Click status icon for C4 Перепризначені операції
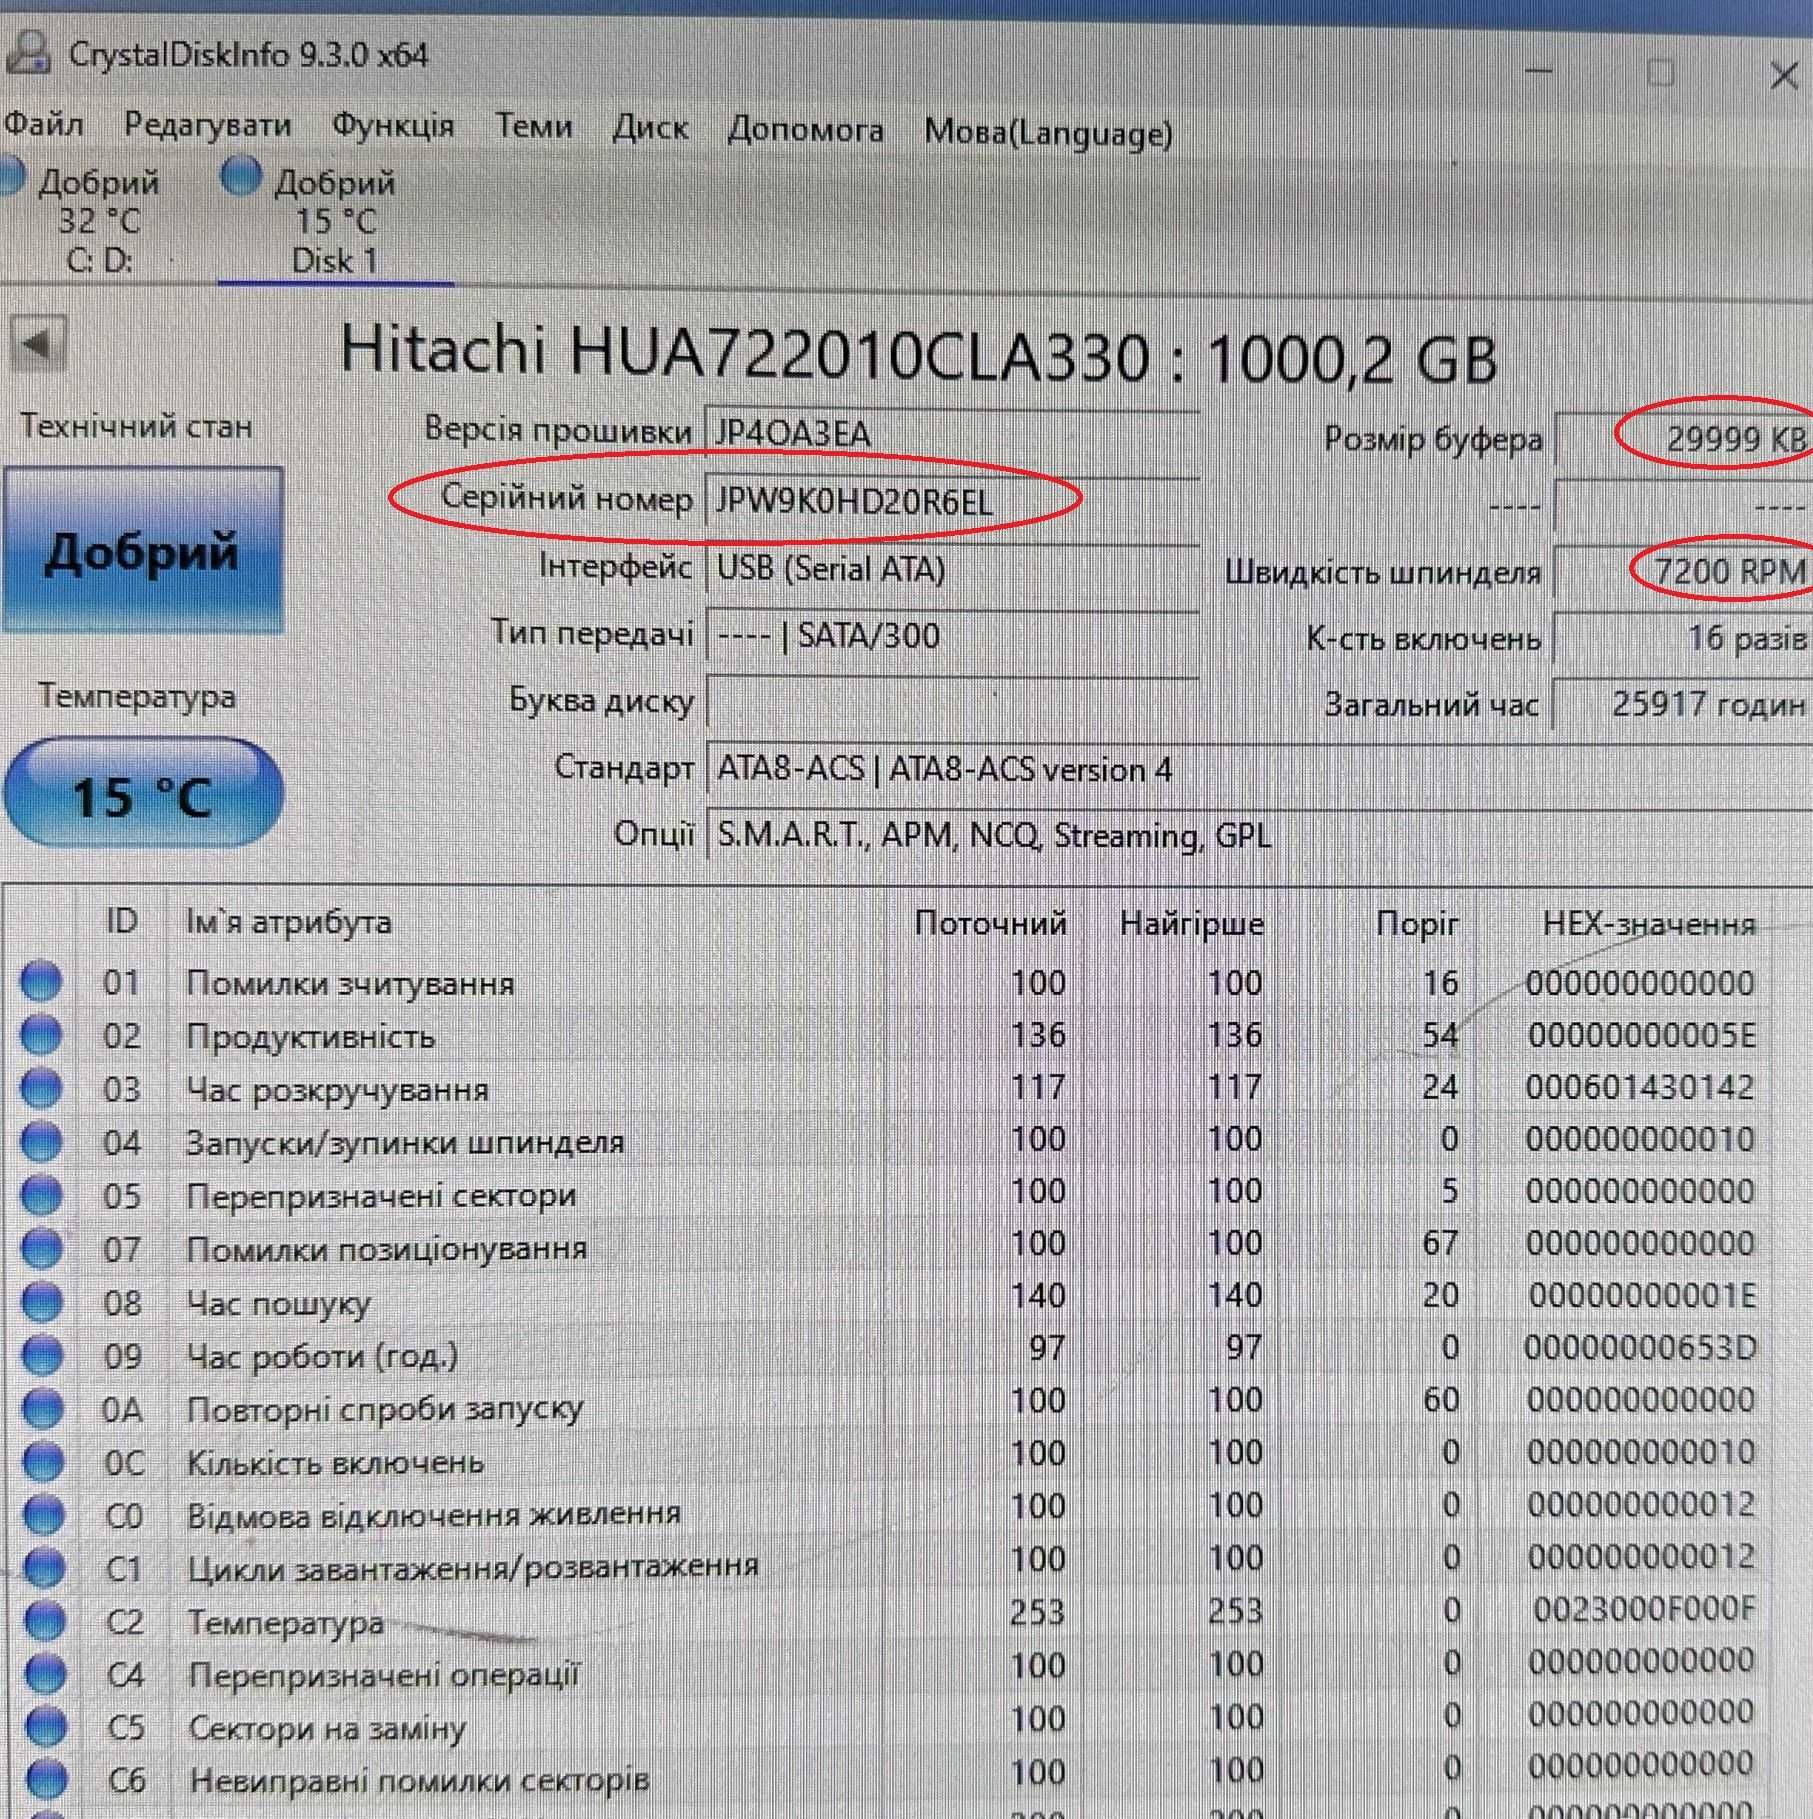Screen dimensions: 1813x1819 coord(45,1673)
